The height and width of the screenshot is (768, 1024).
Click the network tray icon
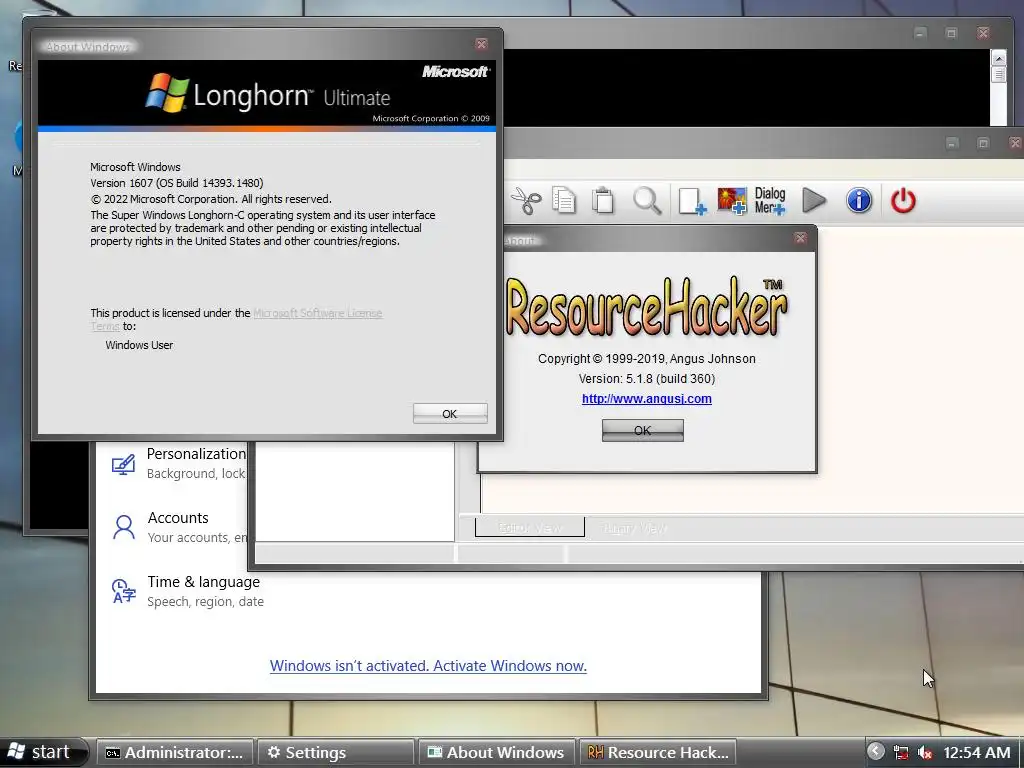[901, 752]
